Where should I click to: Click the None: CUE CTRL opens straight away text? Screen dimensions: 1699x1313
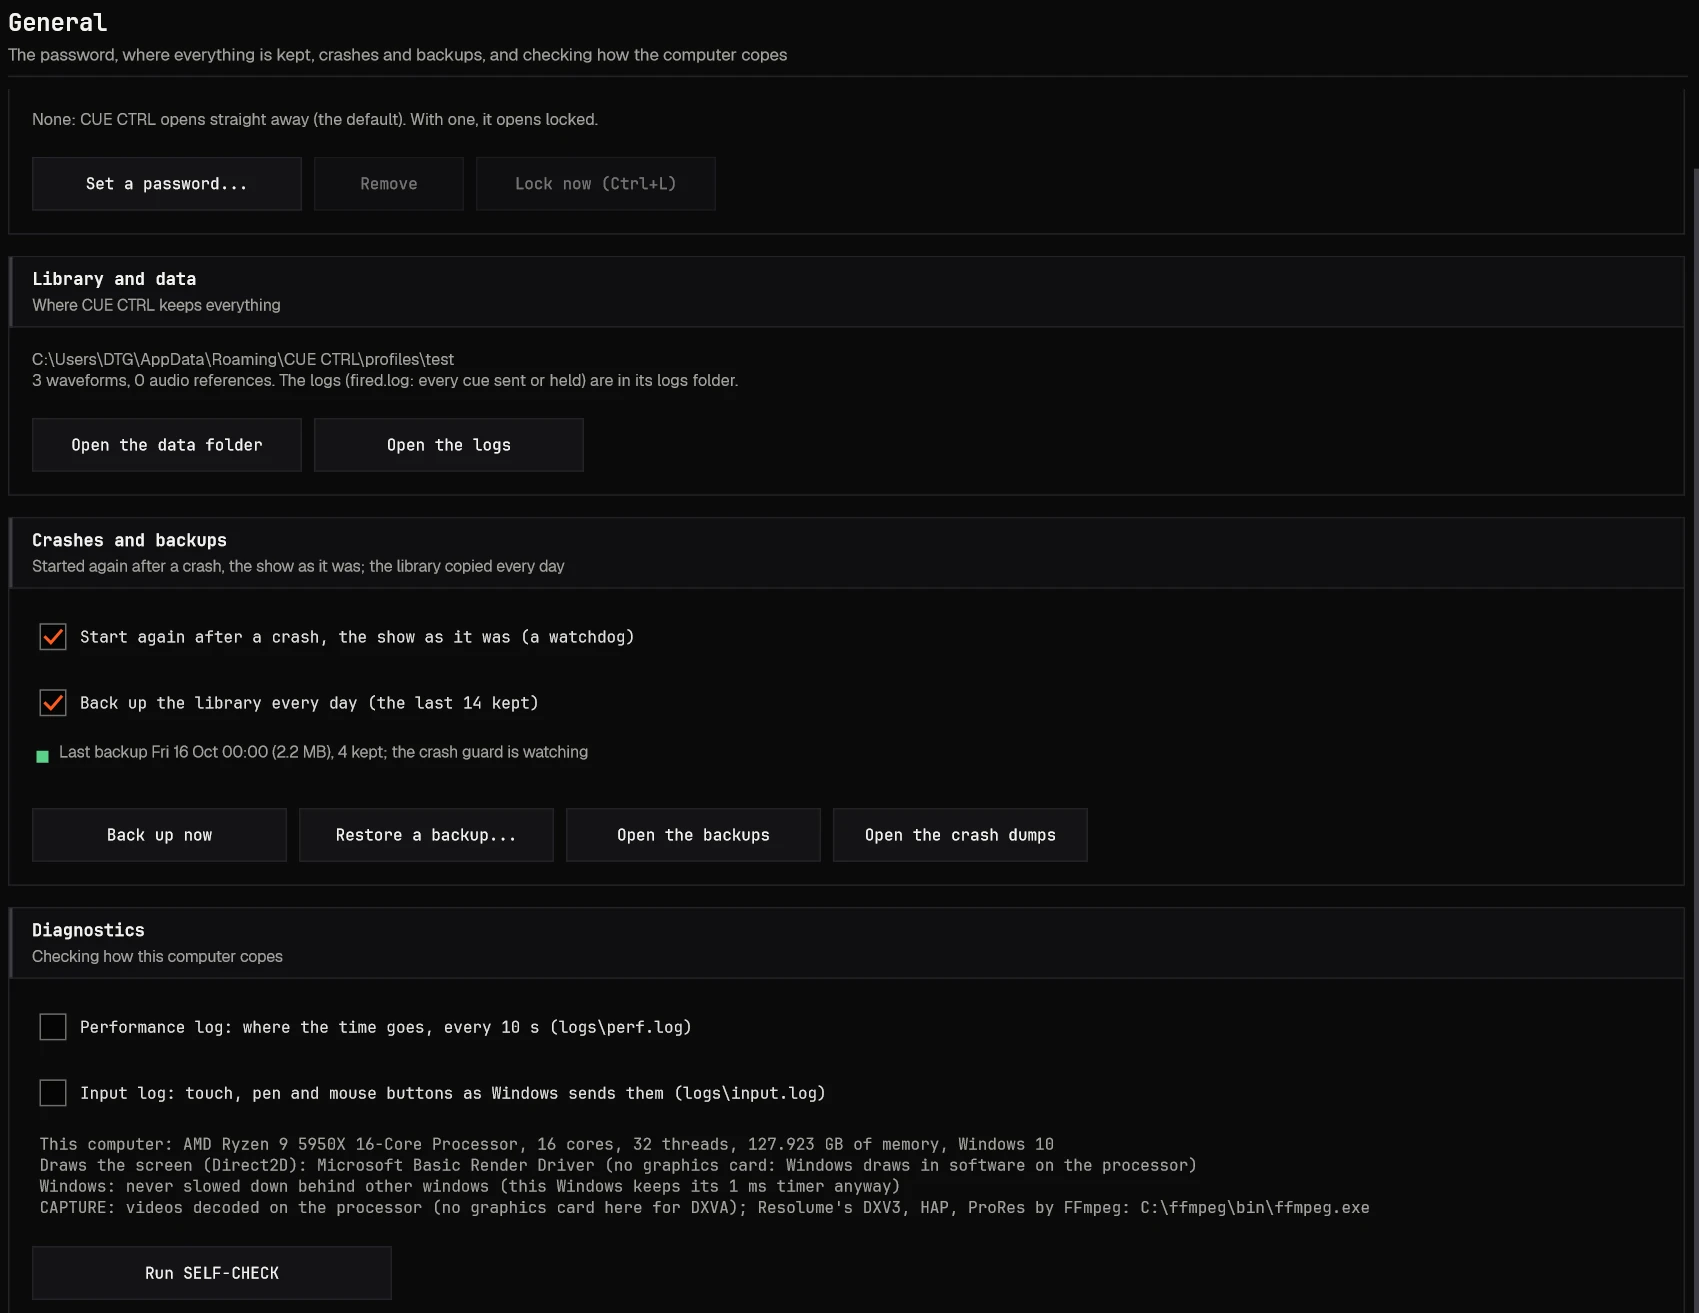[315, 120]
